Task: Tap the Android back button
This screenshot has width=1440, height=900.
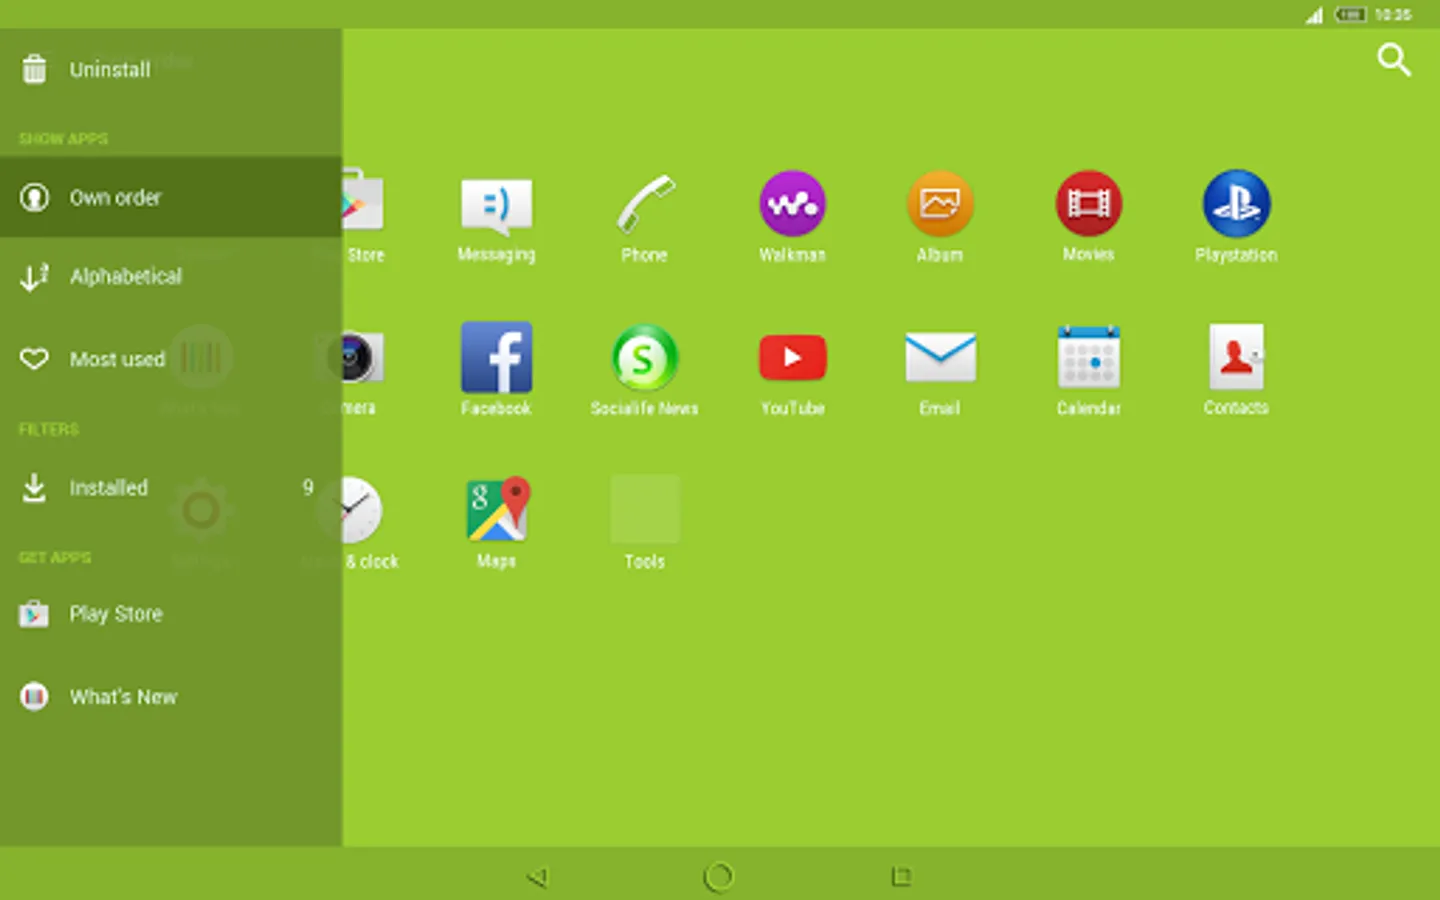Action: pyautogui.click(x=538, y=877)
